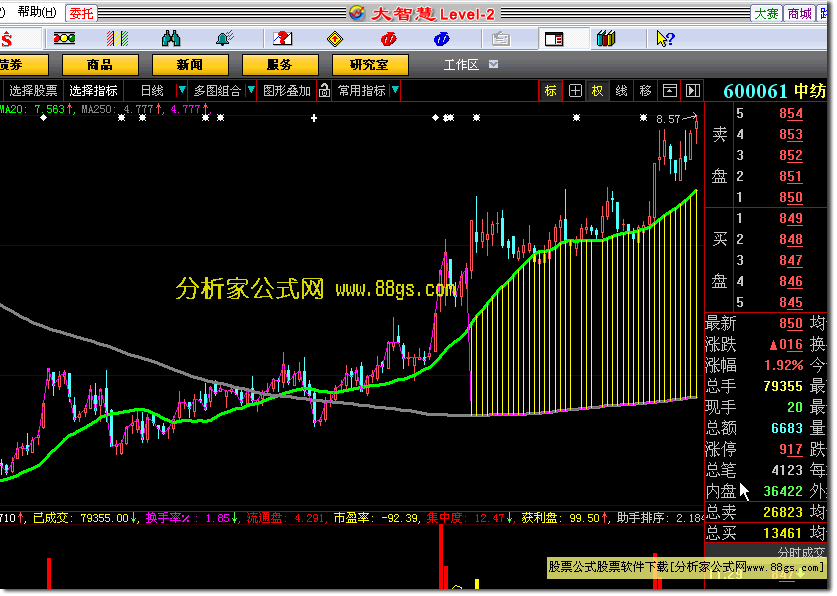Image resolution: width=837 pixels, height=596 pixels.
Task: Click the red circular info icon
Action: pyautogui.click(x=388, y=39)
